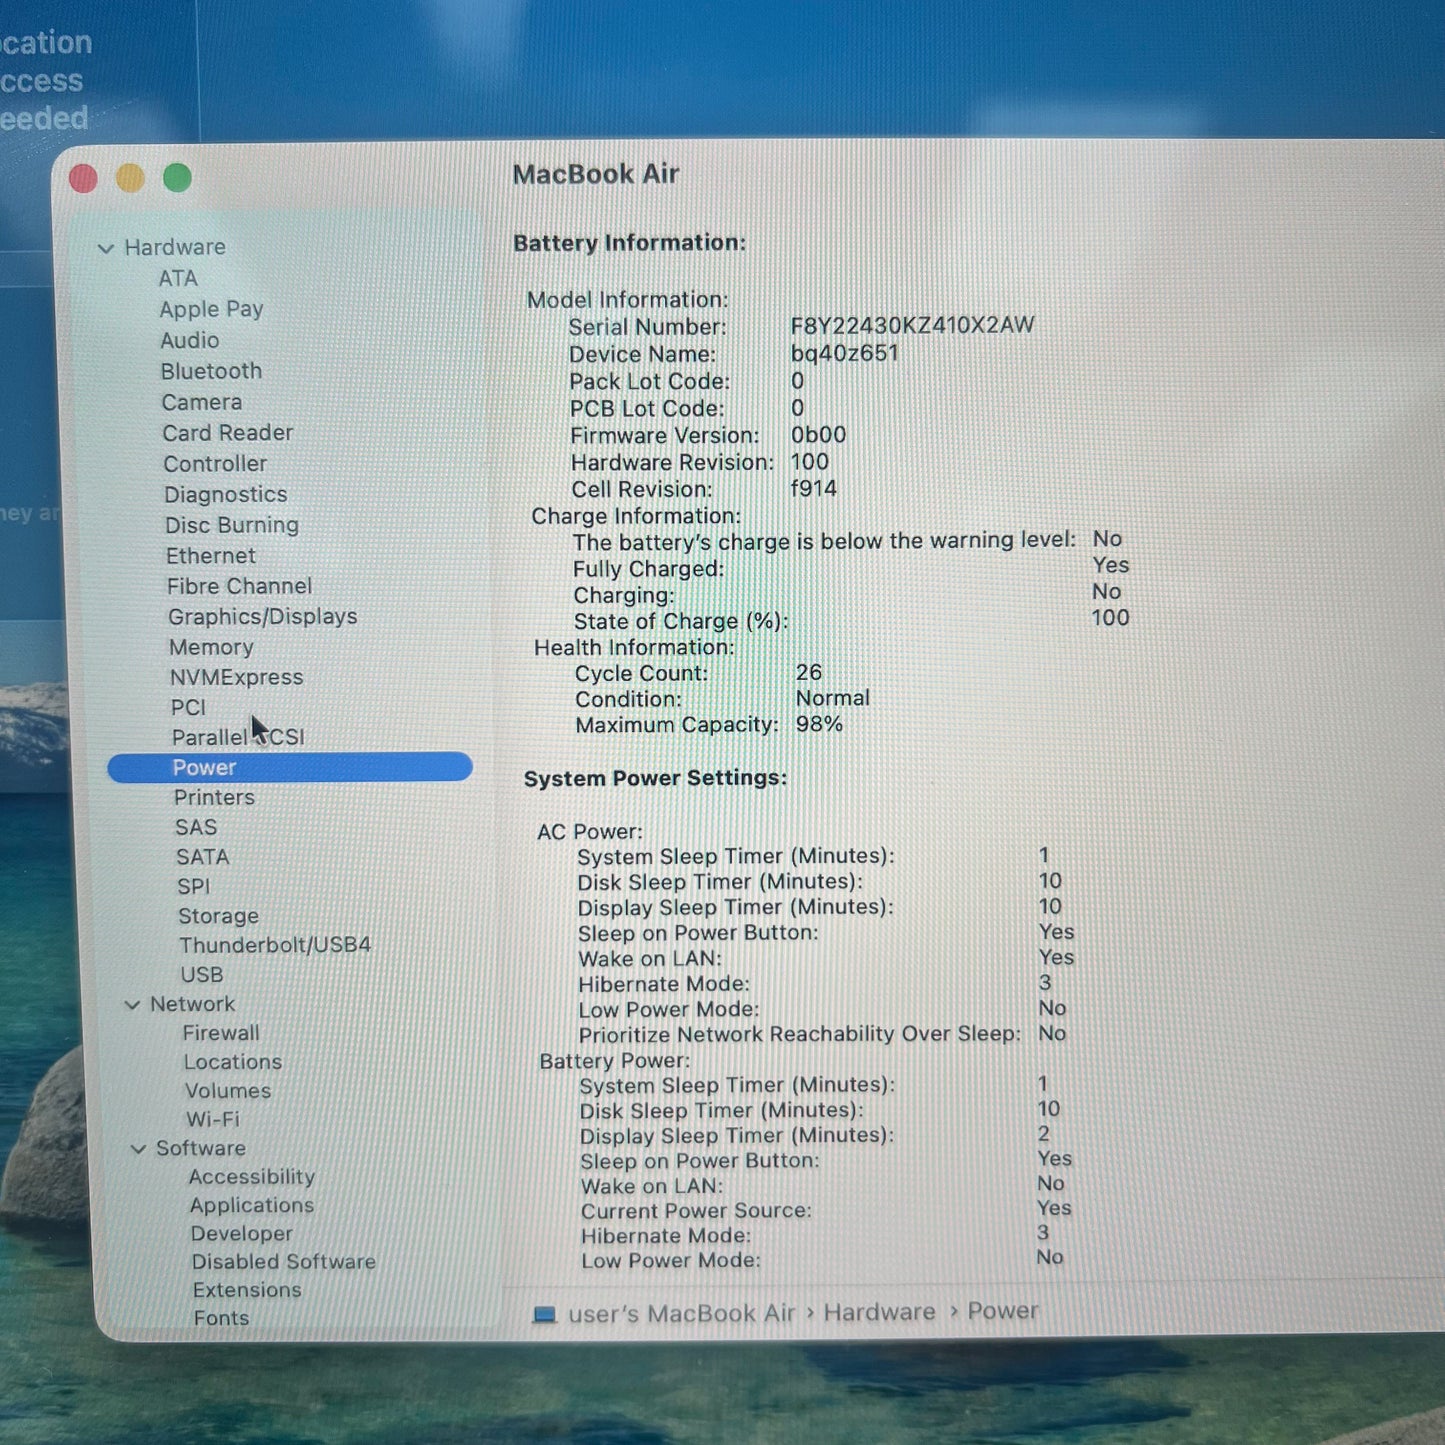This screenshot has height=1445, width=1445.
Task: Open the Volumes sidebar item
Action: click(x=228, y=1091)
